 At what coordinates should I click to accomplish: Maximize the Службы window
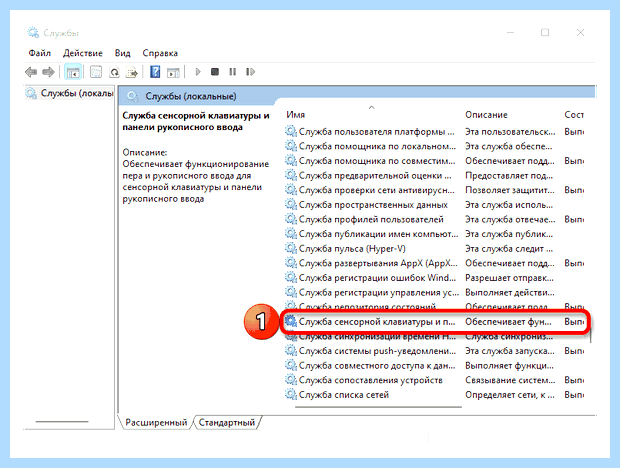coord(545,32)
